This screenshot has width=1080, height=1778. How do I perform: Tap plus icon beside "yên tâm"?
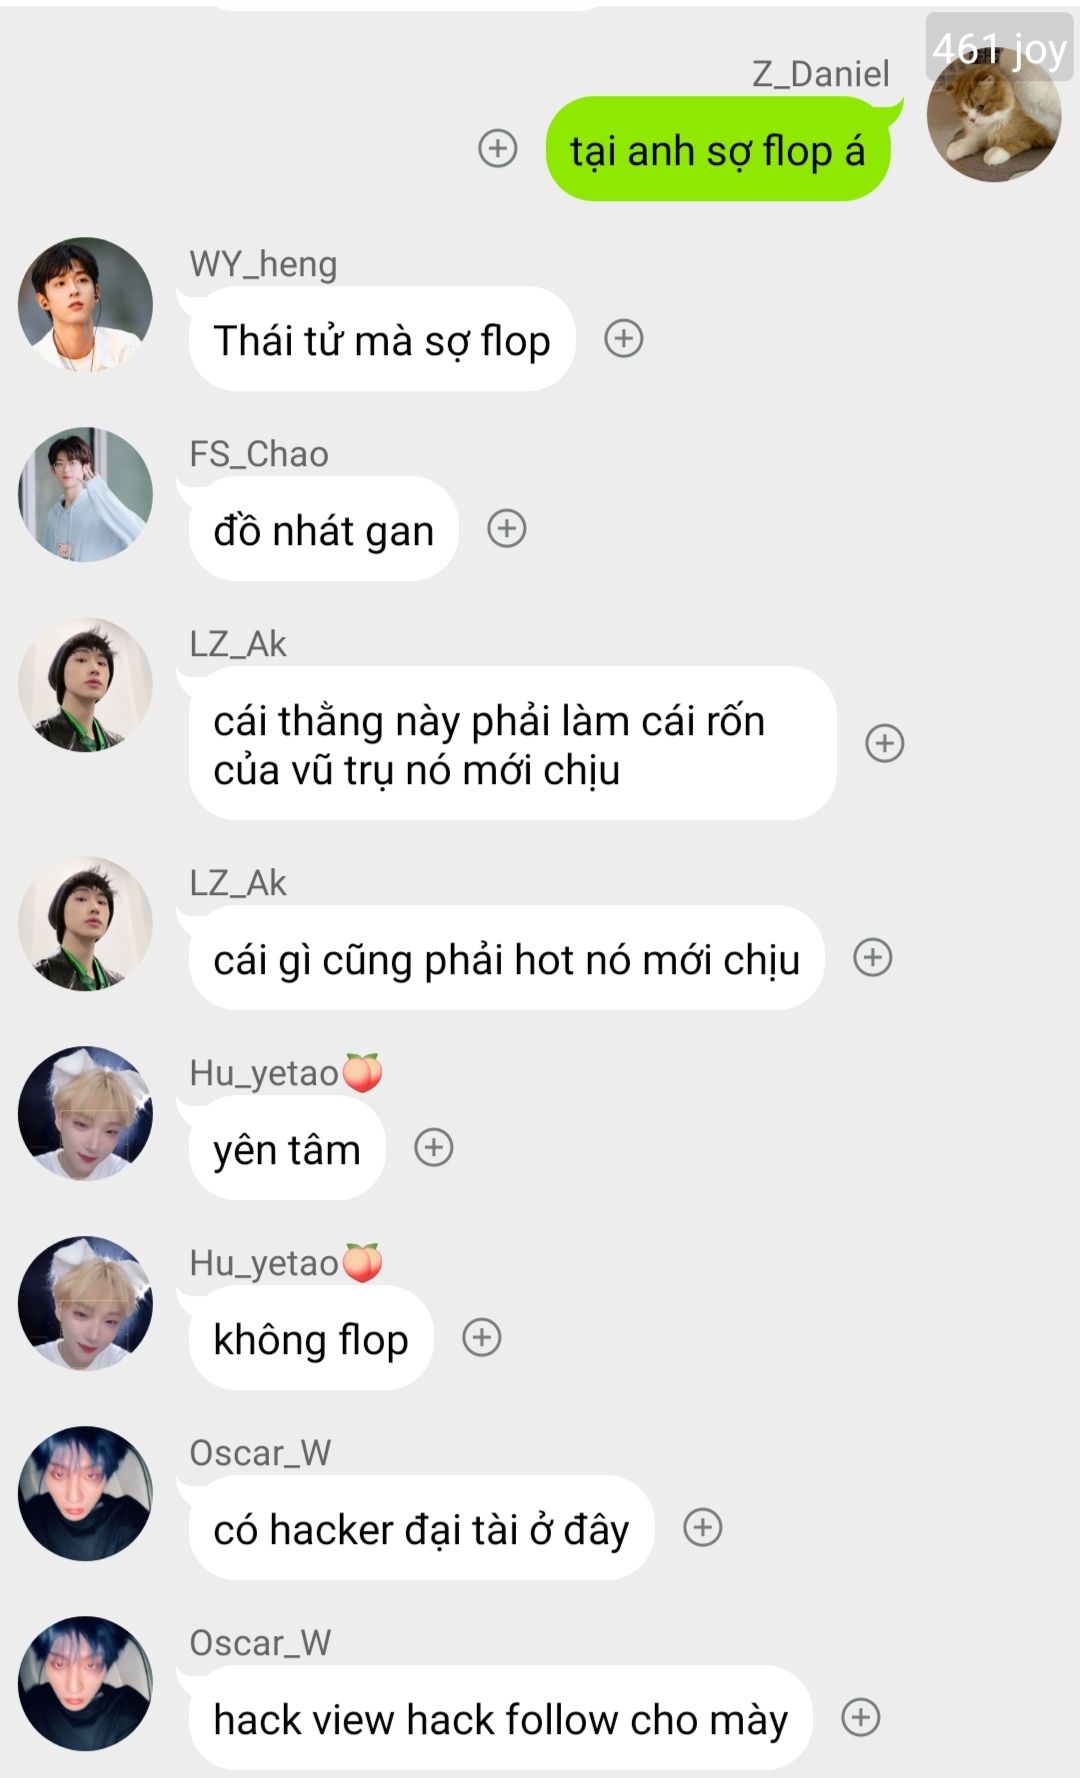pyautogui.click(x=434, y=1147)
